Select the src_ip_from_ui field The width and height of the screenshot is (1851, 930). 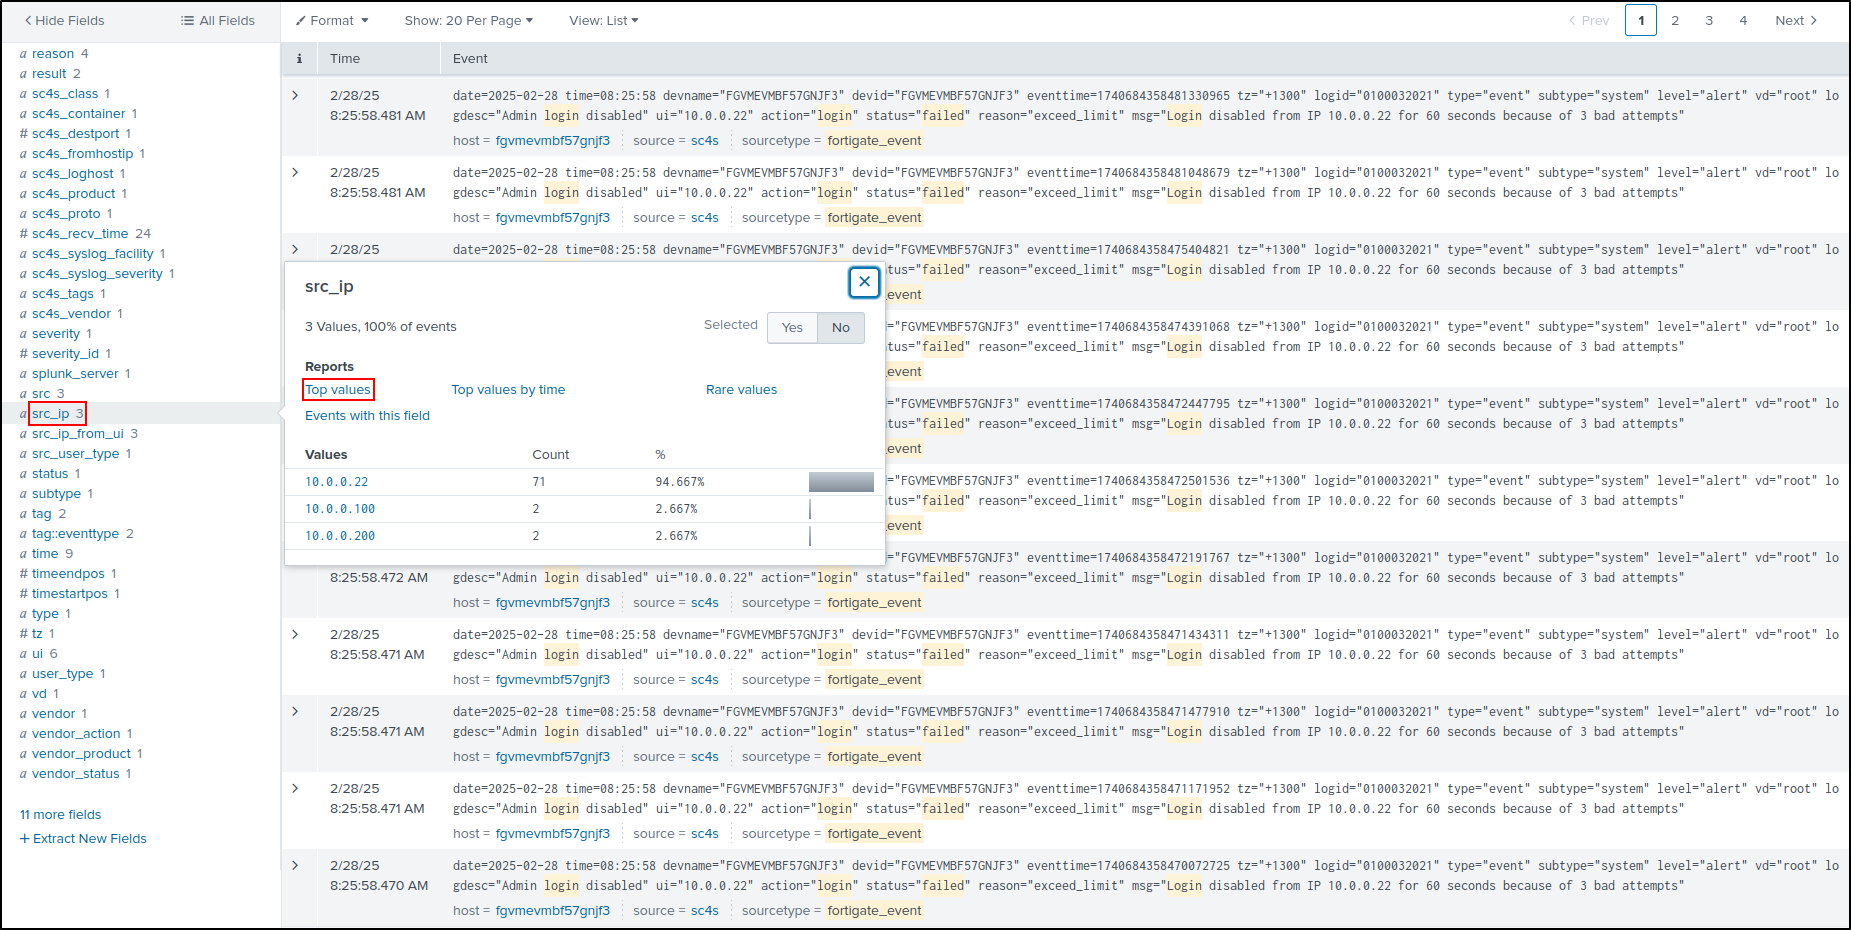coord(78,434)
